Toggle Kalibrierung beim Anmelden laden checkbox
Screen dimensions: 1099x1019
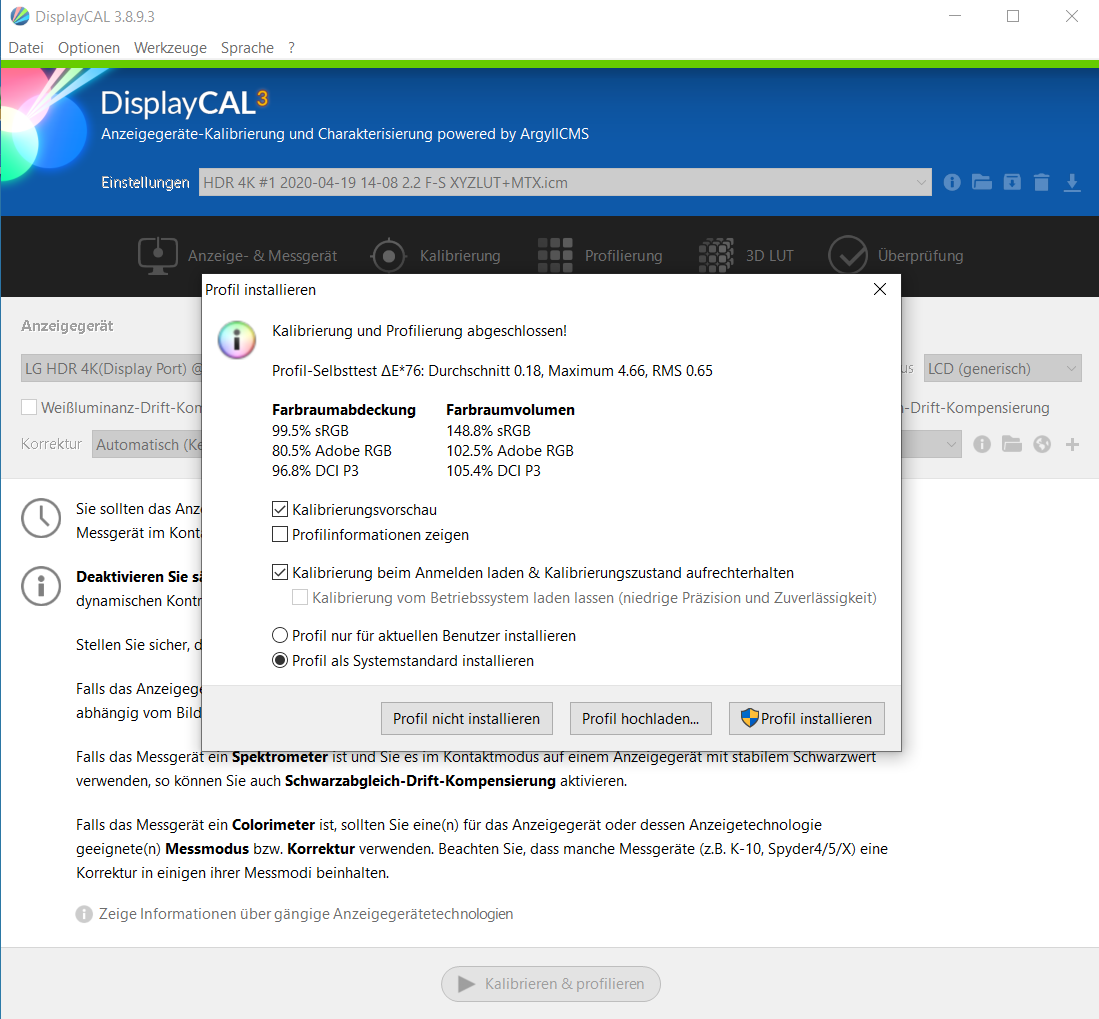pyautogui.click(x=280, y=573)
